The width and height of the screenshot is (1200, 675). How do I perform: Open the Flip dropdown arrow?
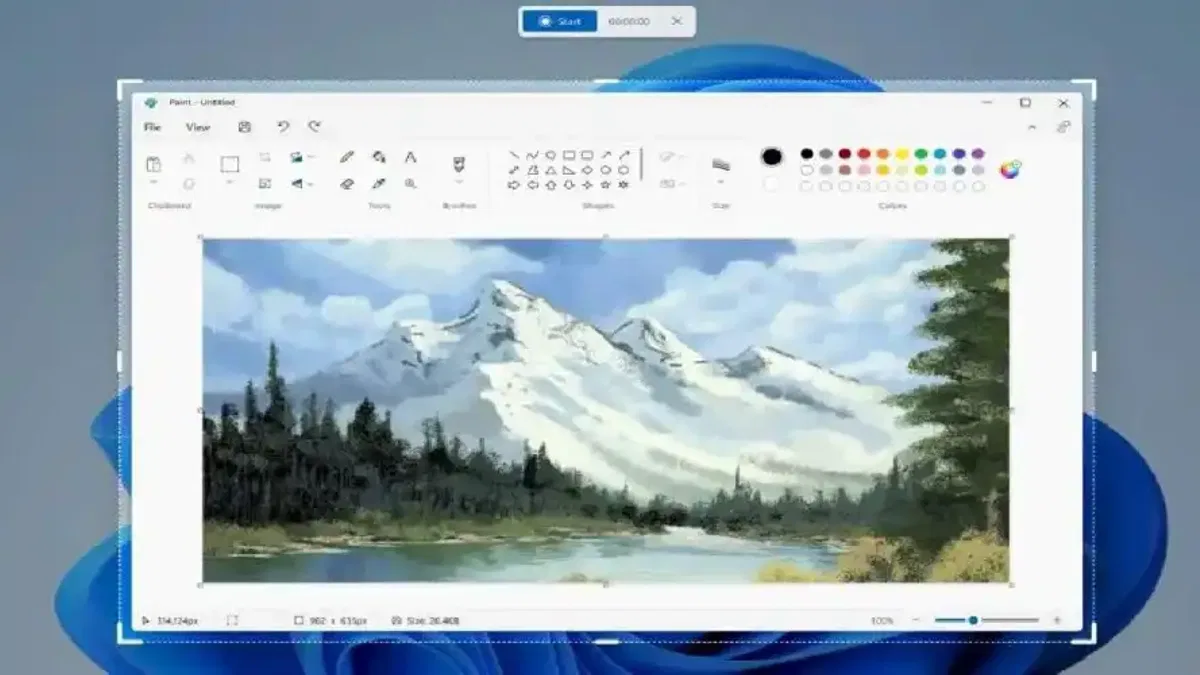tap(311, 184)
